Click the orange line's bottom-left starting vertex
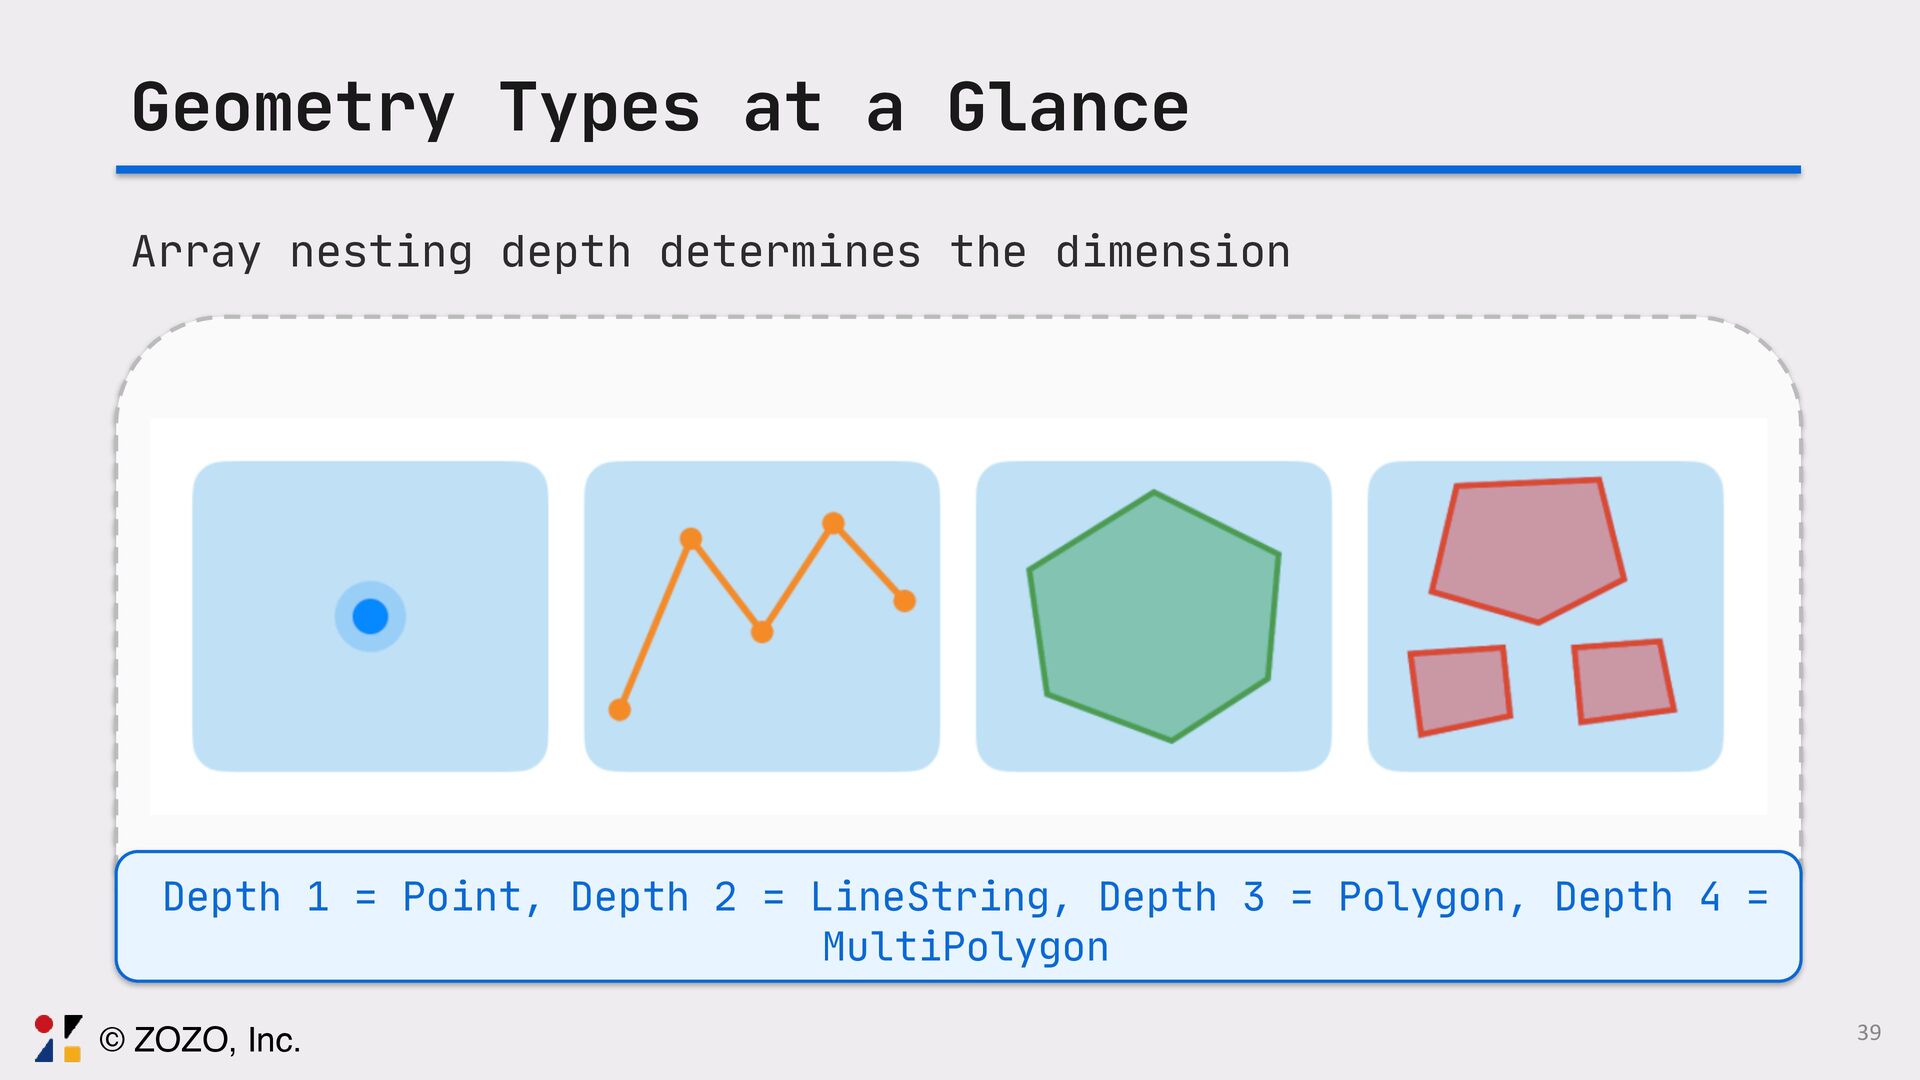 click(620, 710)
